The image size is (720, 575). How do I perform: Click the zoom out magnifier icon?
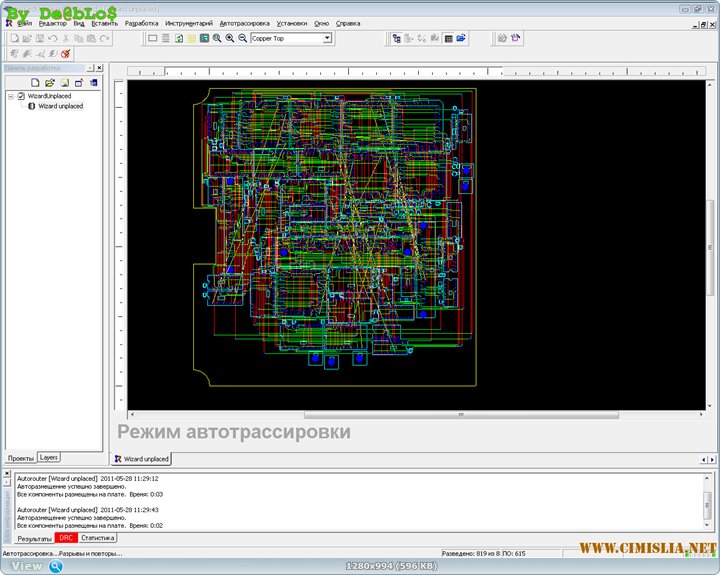[x=242, y=38]
